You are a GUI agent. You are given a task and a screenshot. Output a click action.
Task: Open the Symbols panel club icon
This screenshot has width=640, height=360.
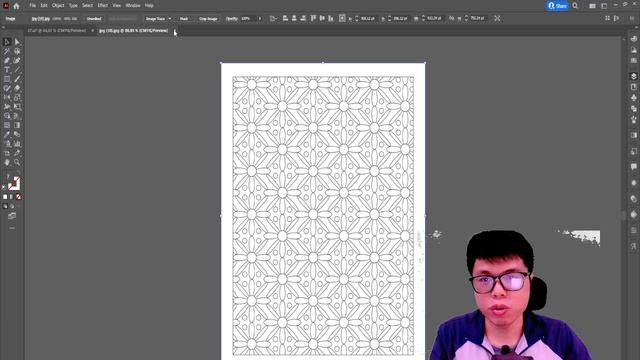tap(633, 98)
